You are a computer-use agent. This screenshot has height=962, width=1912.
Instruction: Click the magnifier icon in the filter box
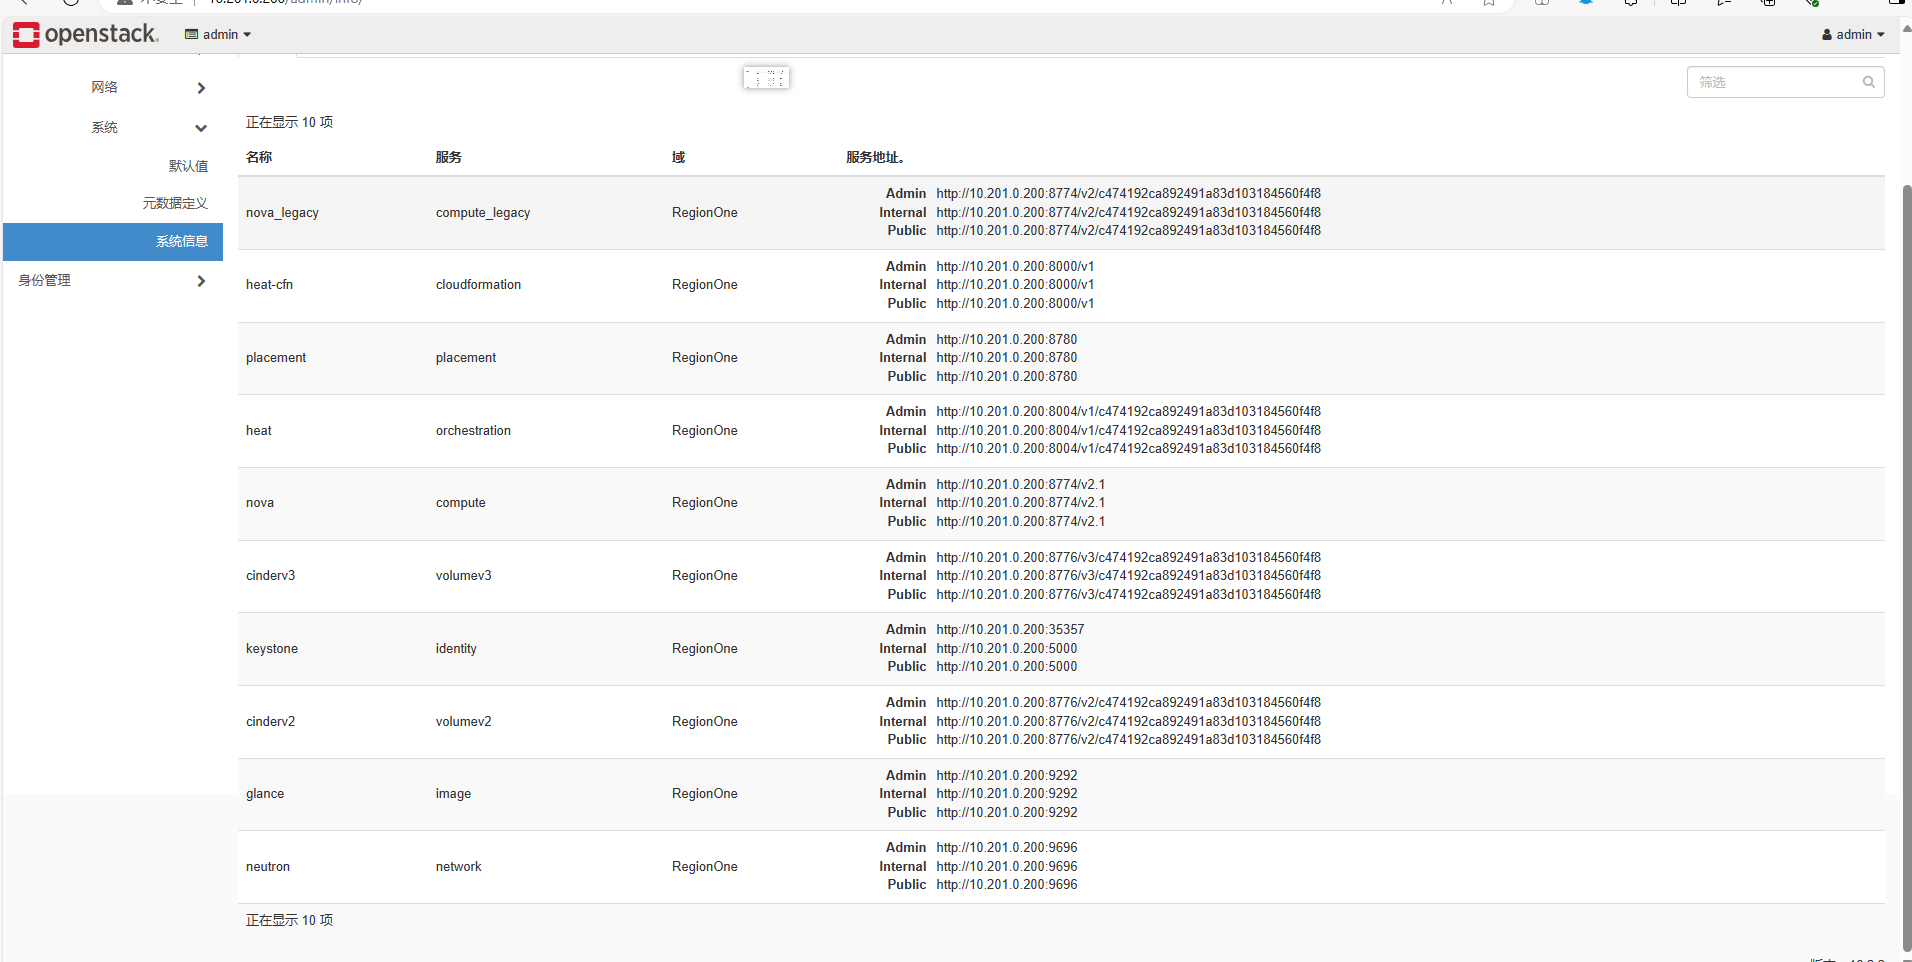click(x=1868, y=82)
